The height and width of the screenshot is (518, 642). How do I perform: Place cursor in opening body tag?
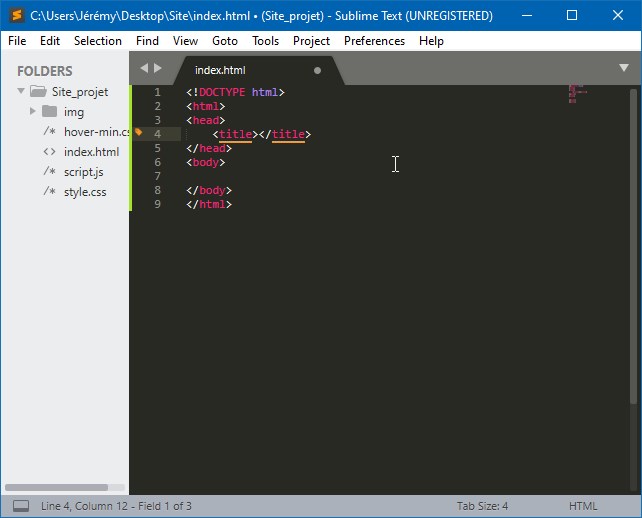(x=206, y=162)
